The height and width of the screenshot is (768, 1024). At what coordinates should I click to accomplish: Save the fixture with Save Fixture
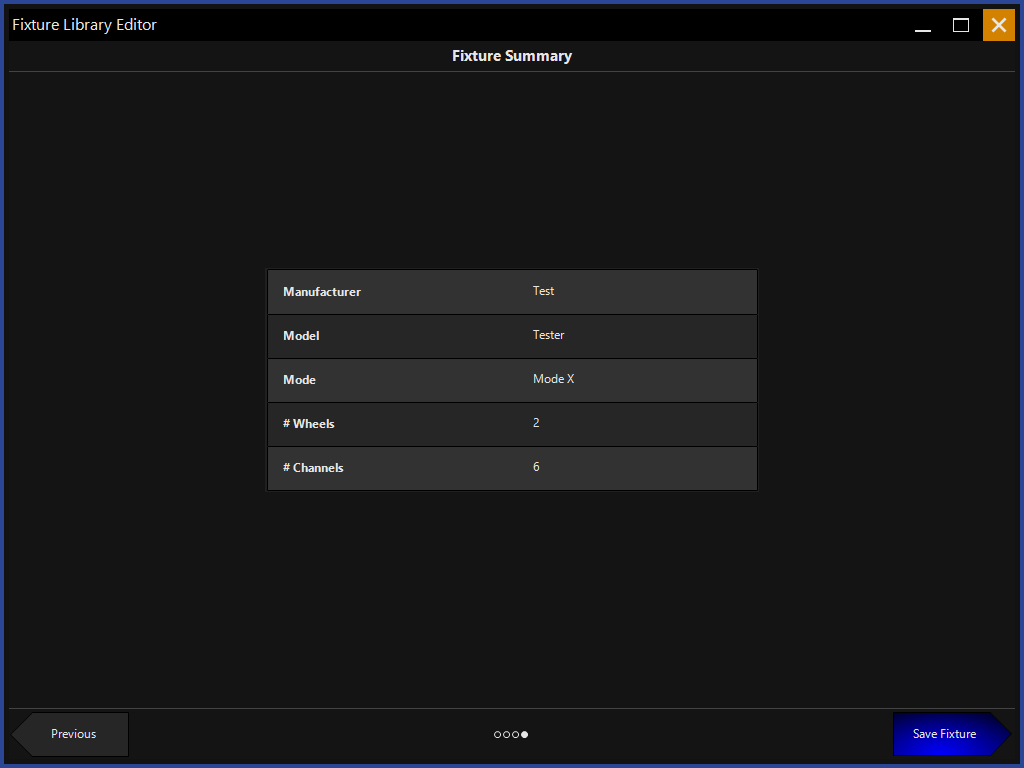(946, 734)
